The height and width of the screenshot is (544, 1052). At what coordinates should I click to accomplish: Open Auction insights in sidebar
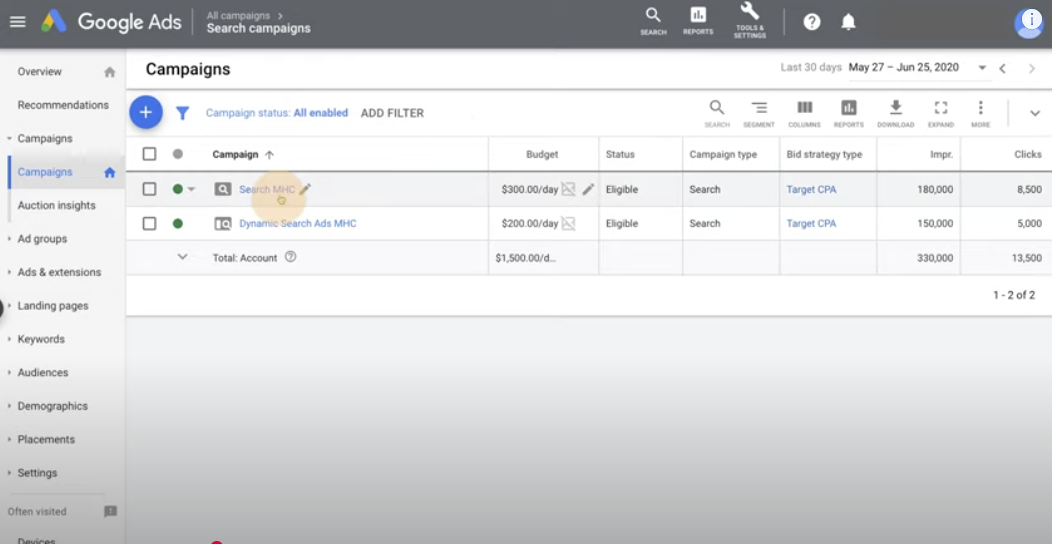(x=56, y=205)
